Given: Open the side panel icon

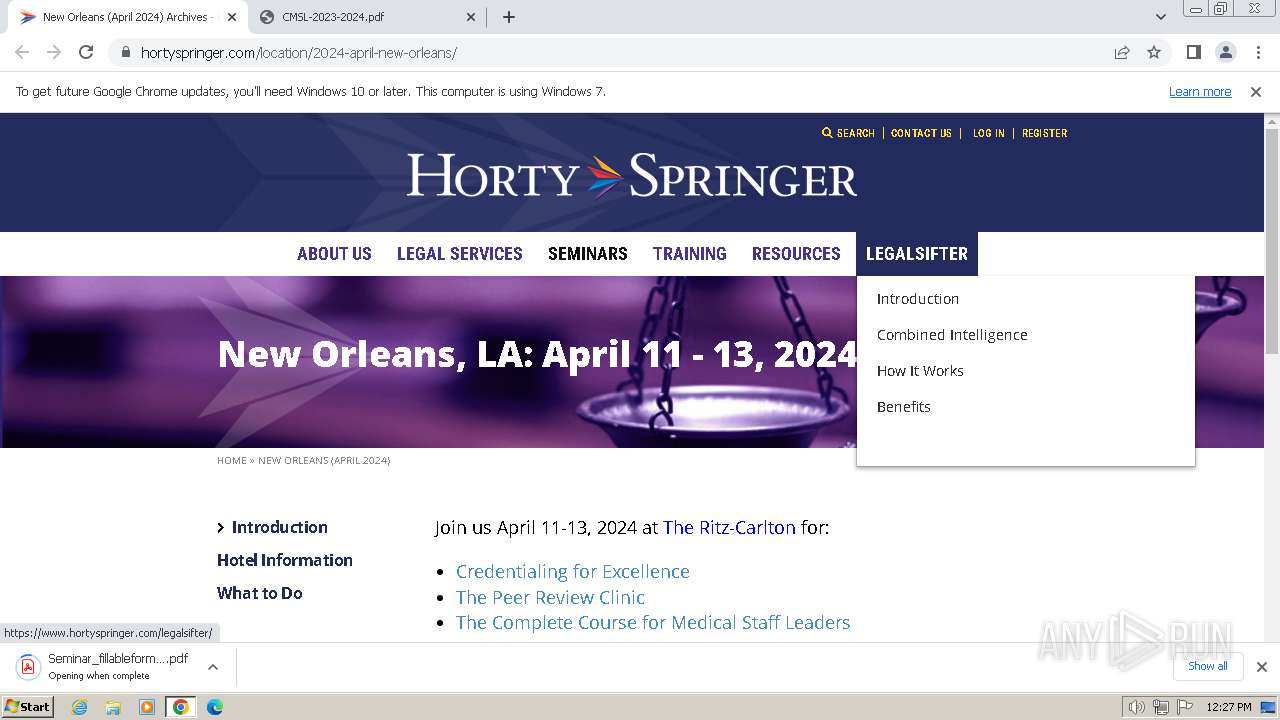Looking at the screenshot, I should click(x=1193, y=52).
